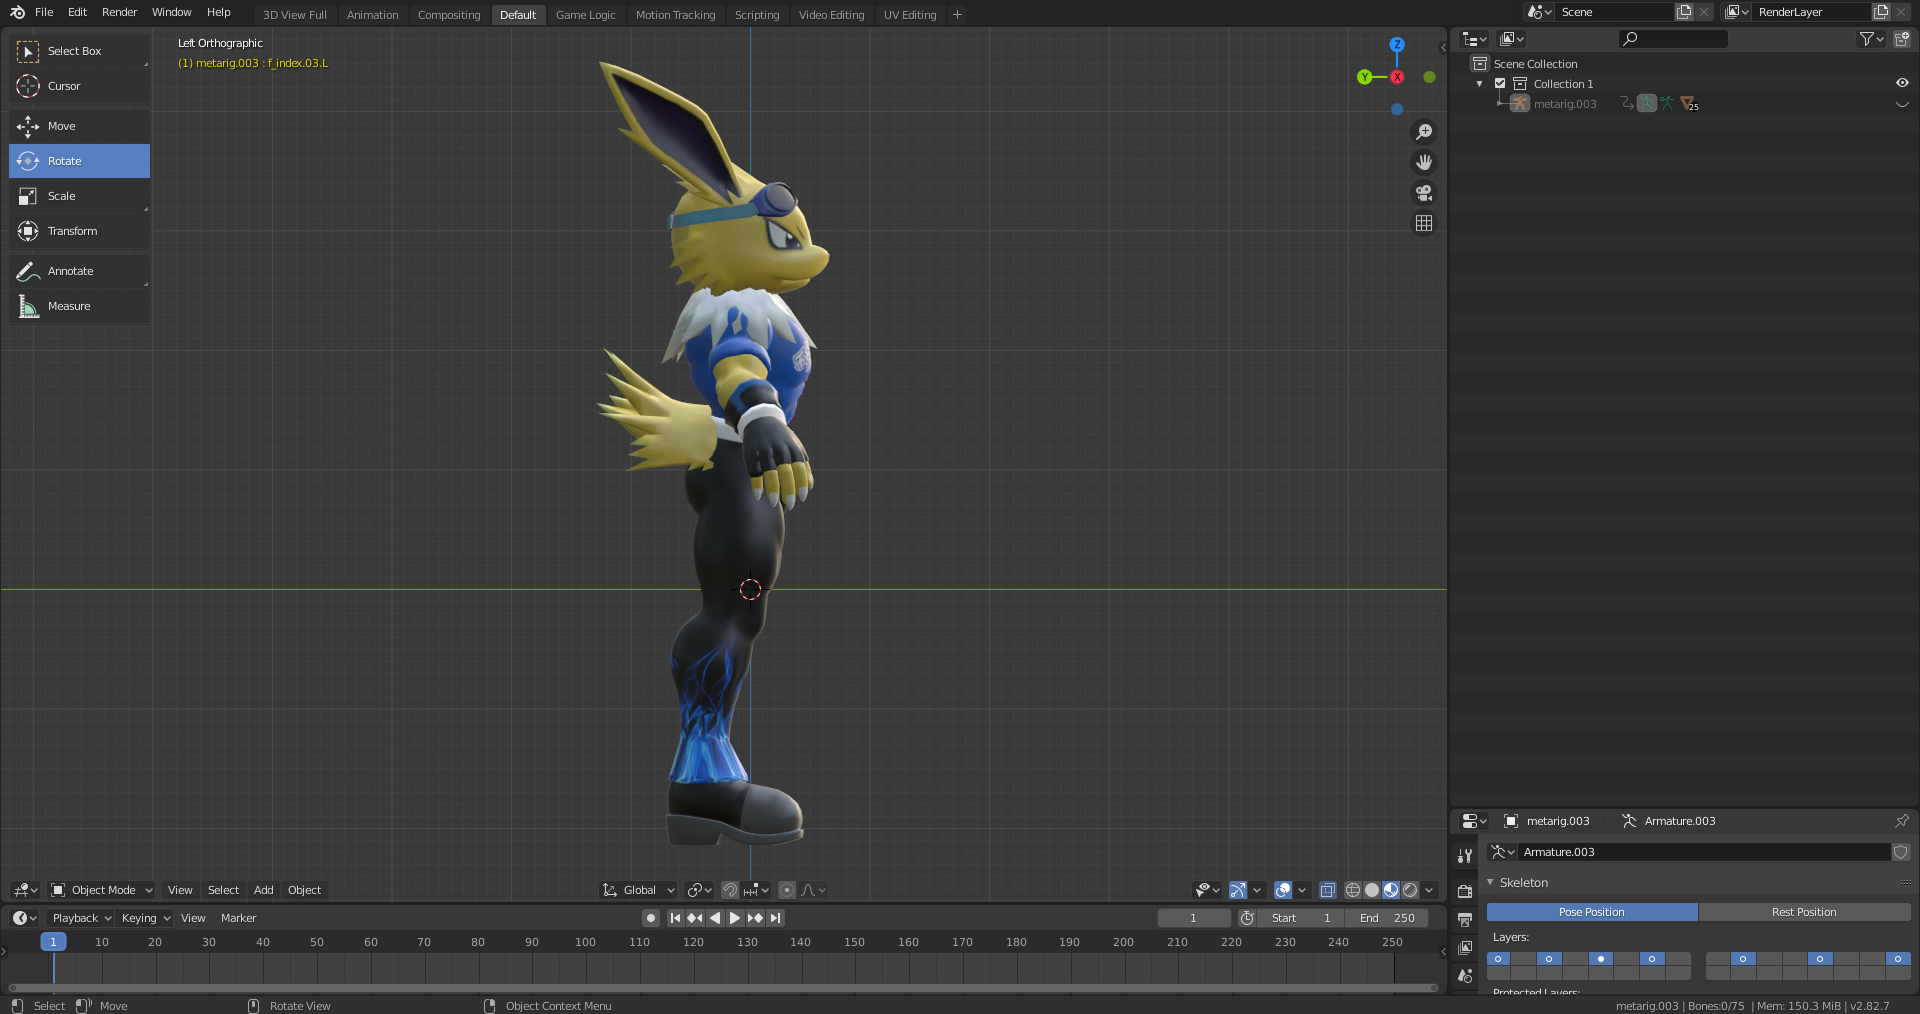The height and width of the screenshot is (1014, 1920).
Task: Switch to the Animation workspace tab
Action: (x=372, y=15)
